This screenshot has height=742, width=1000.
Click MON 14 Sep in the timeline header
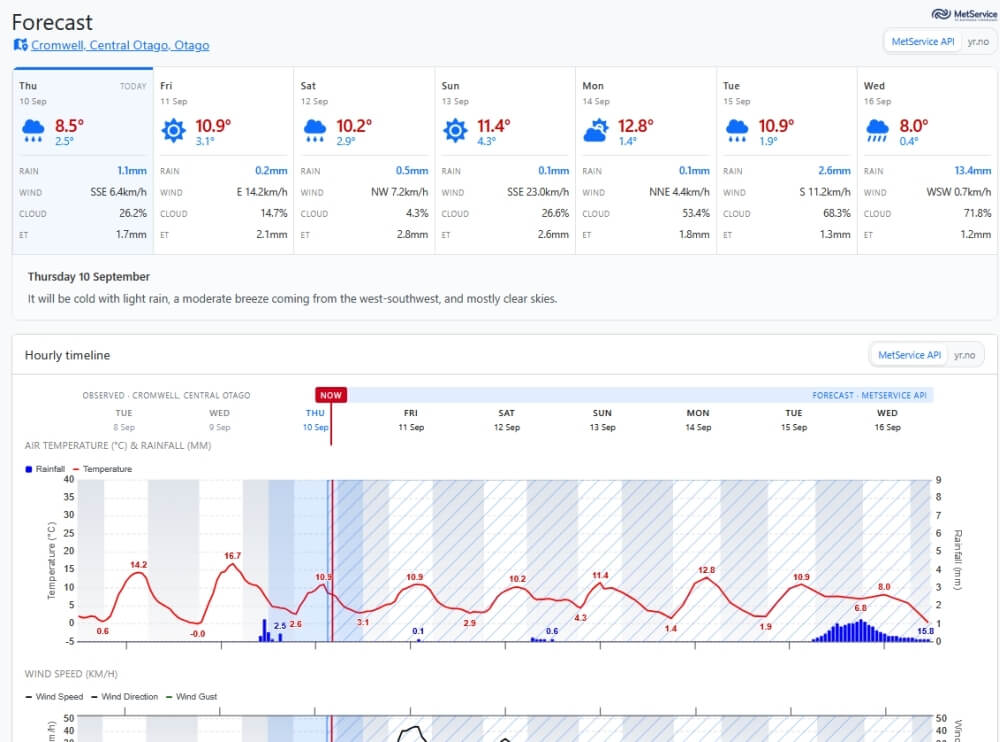point(698,420)
